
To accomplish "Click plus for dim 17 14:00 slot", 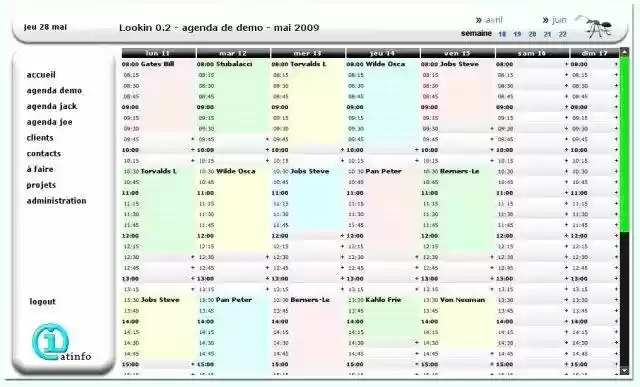I will point(616,322).
